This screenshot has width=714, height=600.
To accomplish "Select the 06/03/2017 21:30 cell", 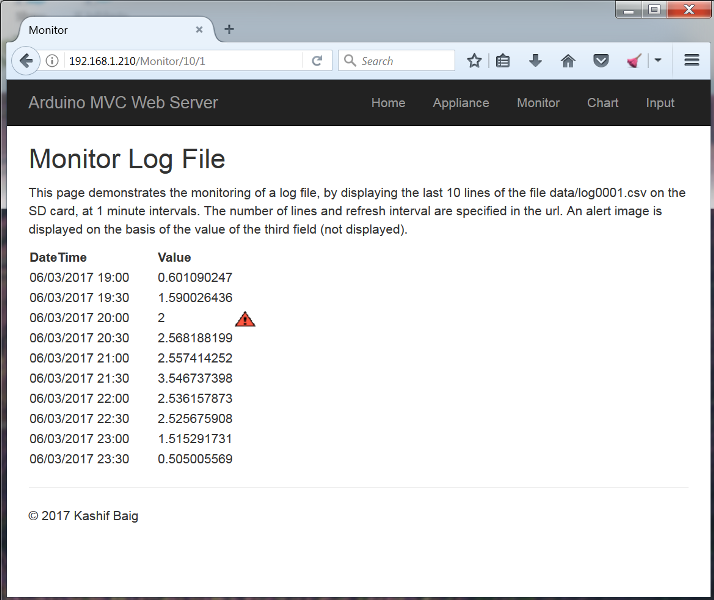I will [x=79, y=378].
